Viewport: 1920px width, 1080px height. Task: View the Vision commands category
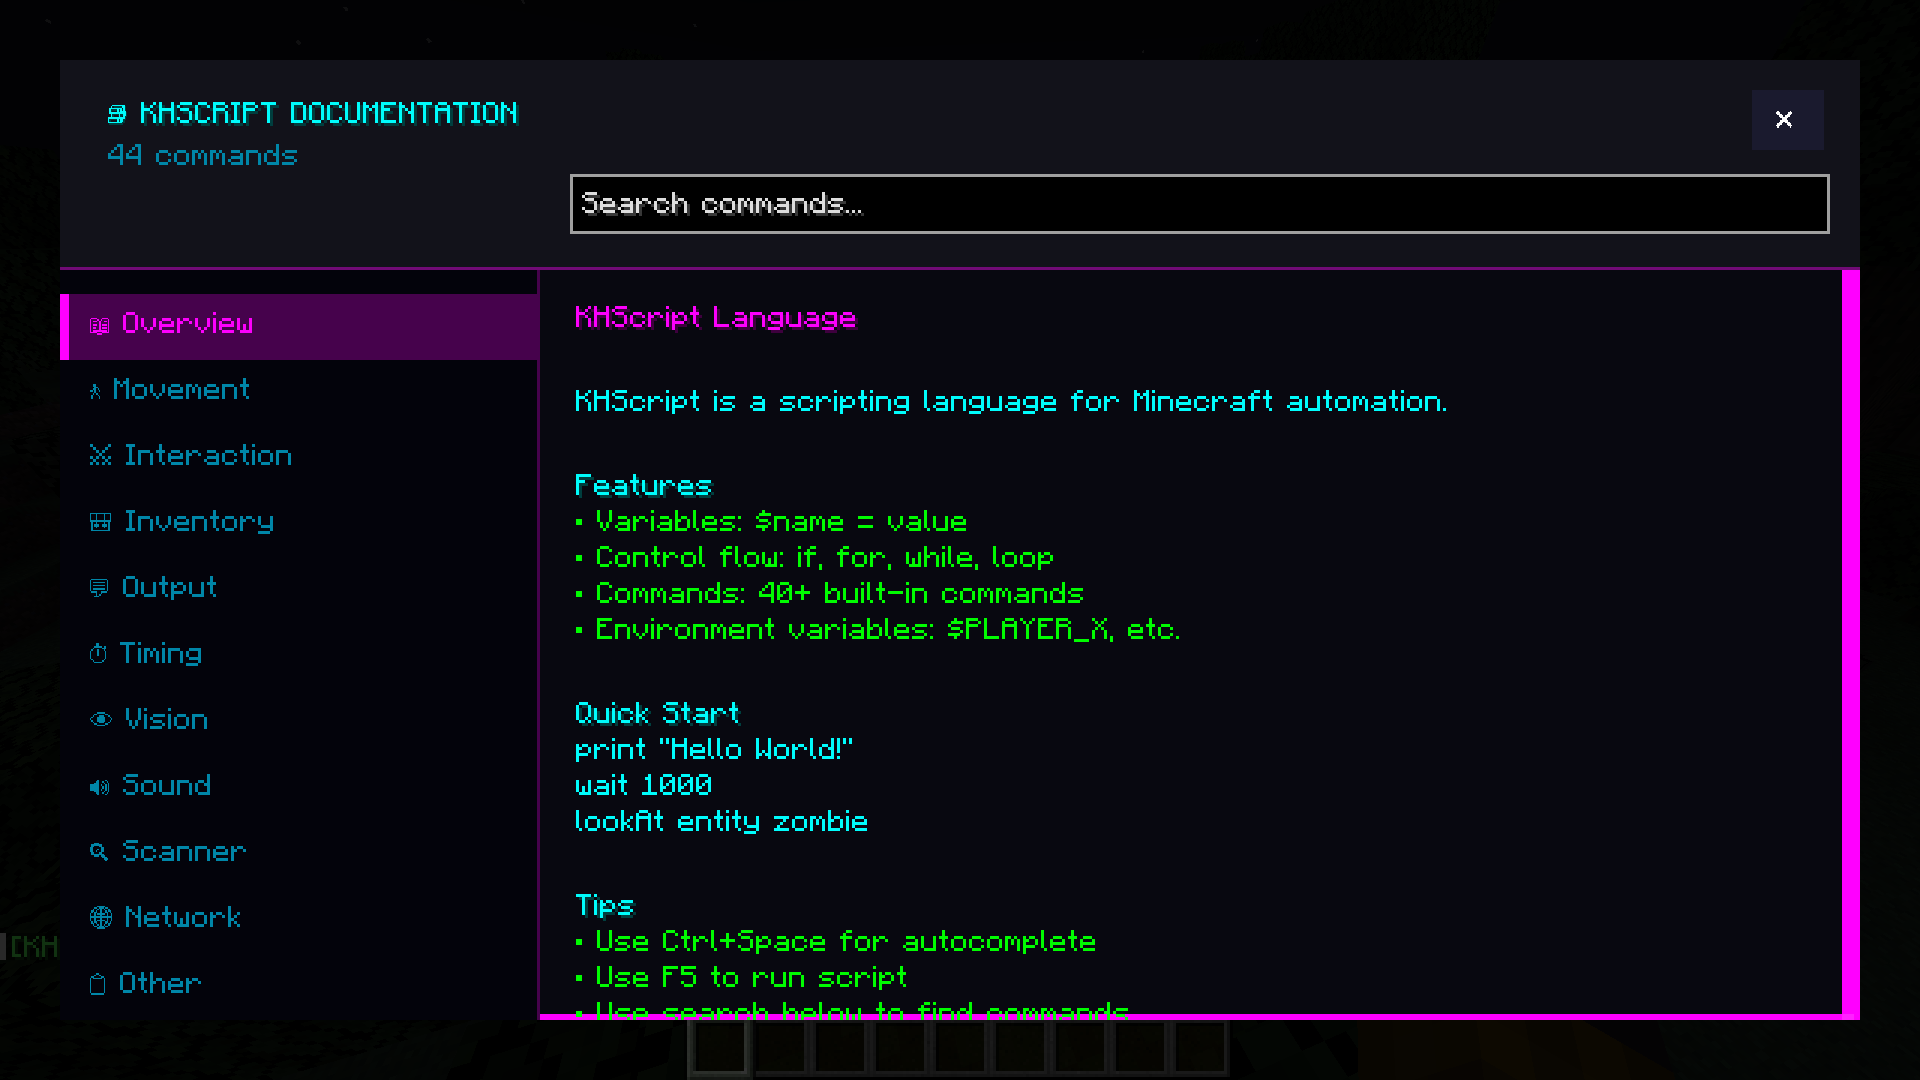click(x=299, y=721)
